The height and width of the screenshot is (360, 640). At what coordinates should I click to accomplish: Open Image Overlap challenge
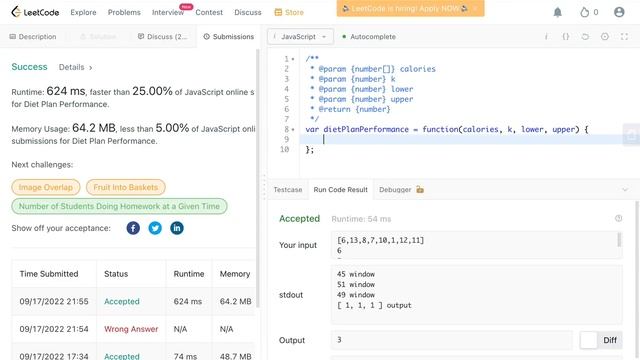[46, 187]
